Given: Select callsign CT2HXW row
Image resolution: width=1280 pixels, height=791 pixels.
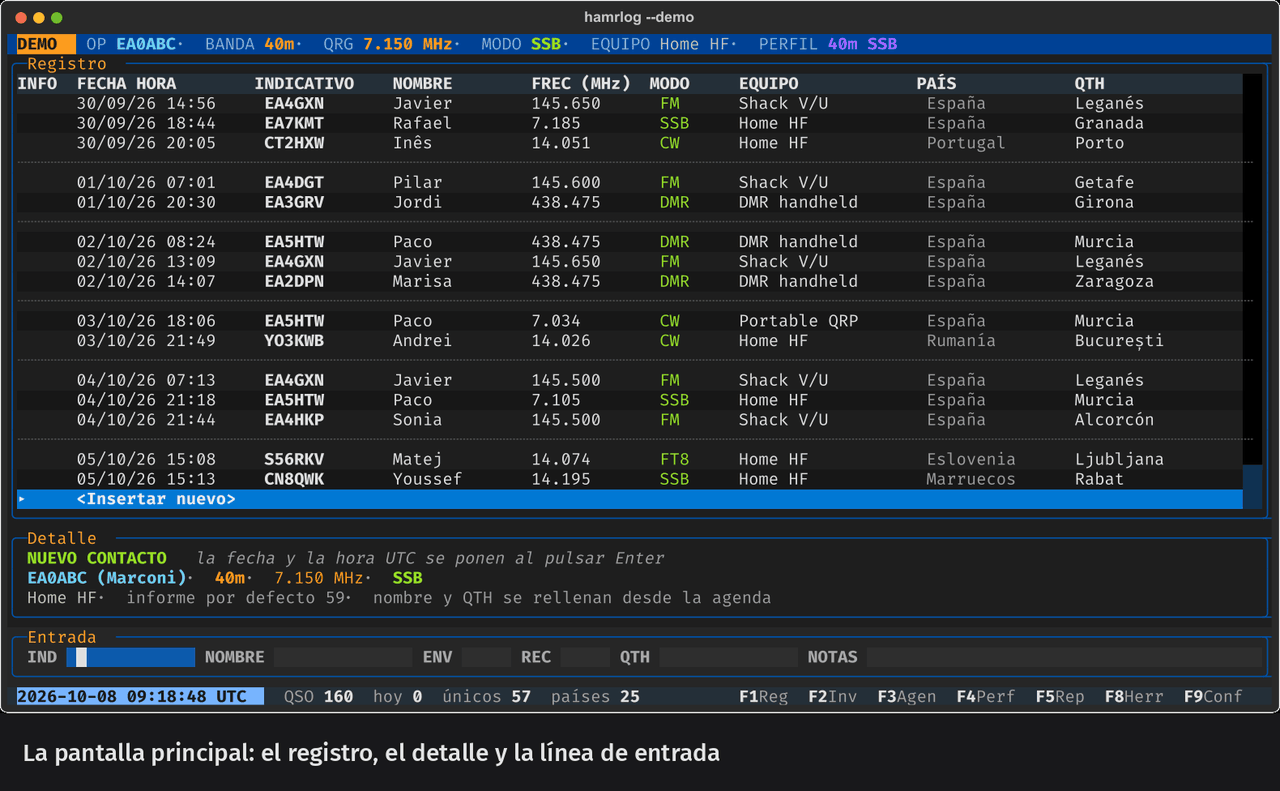Looking at the screenshot, I should pyautogui.click(x=630, y=143).
